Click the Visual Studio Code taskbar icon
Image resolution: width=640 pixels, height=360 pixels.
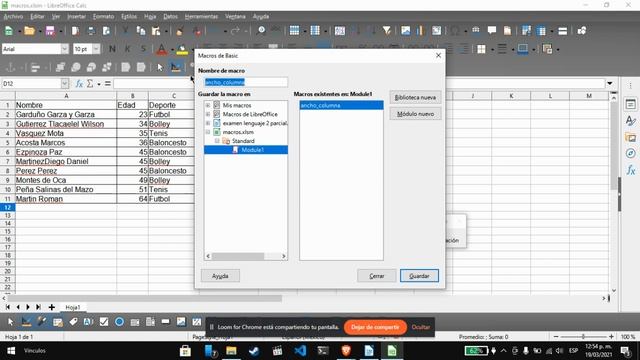pyautogui.click(x=300, y=351)
